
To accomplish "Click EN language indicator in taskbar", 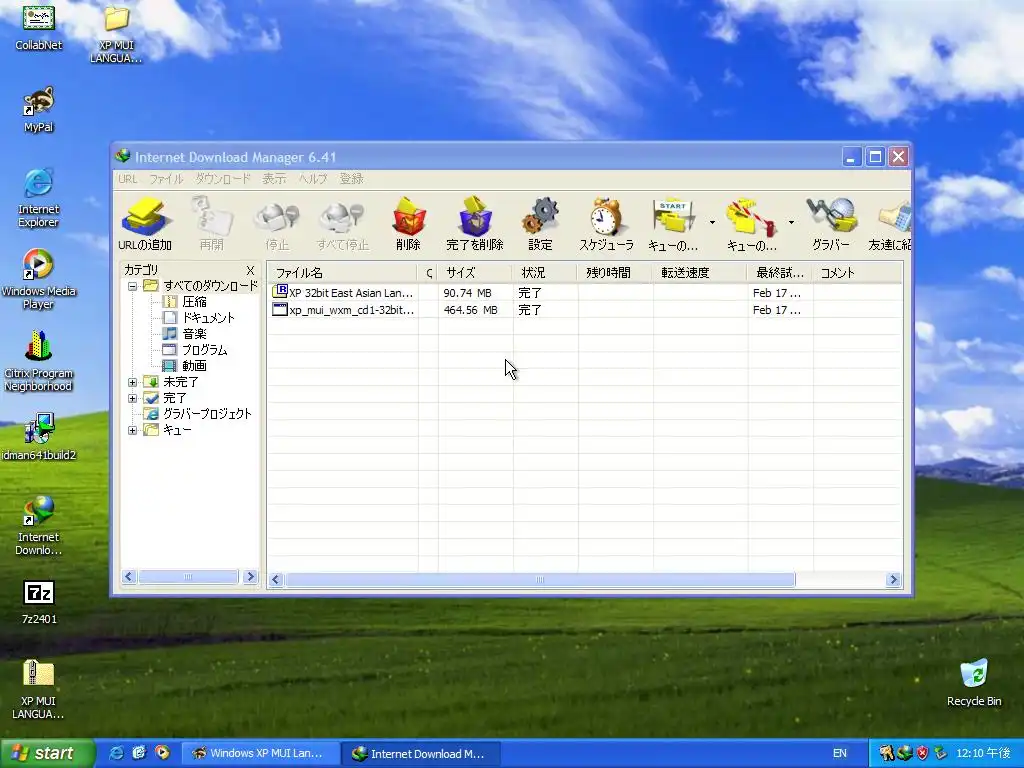I will (x=840, y=754).
